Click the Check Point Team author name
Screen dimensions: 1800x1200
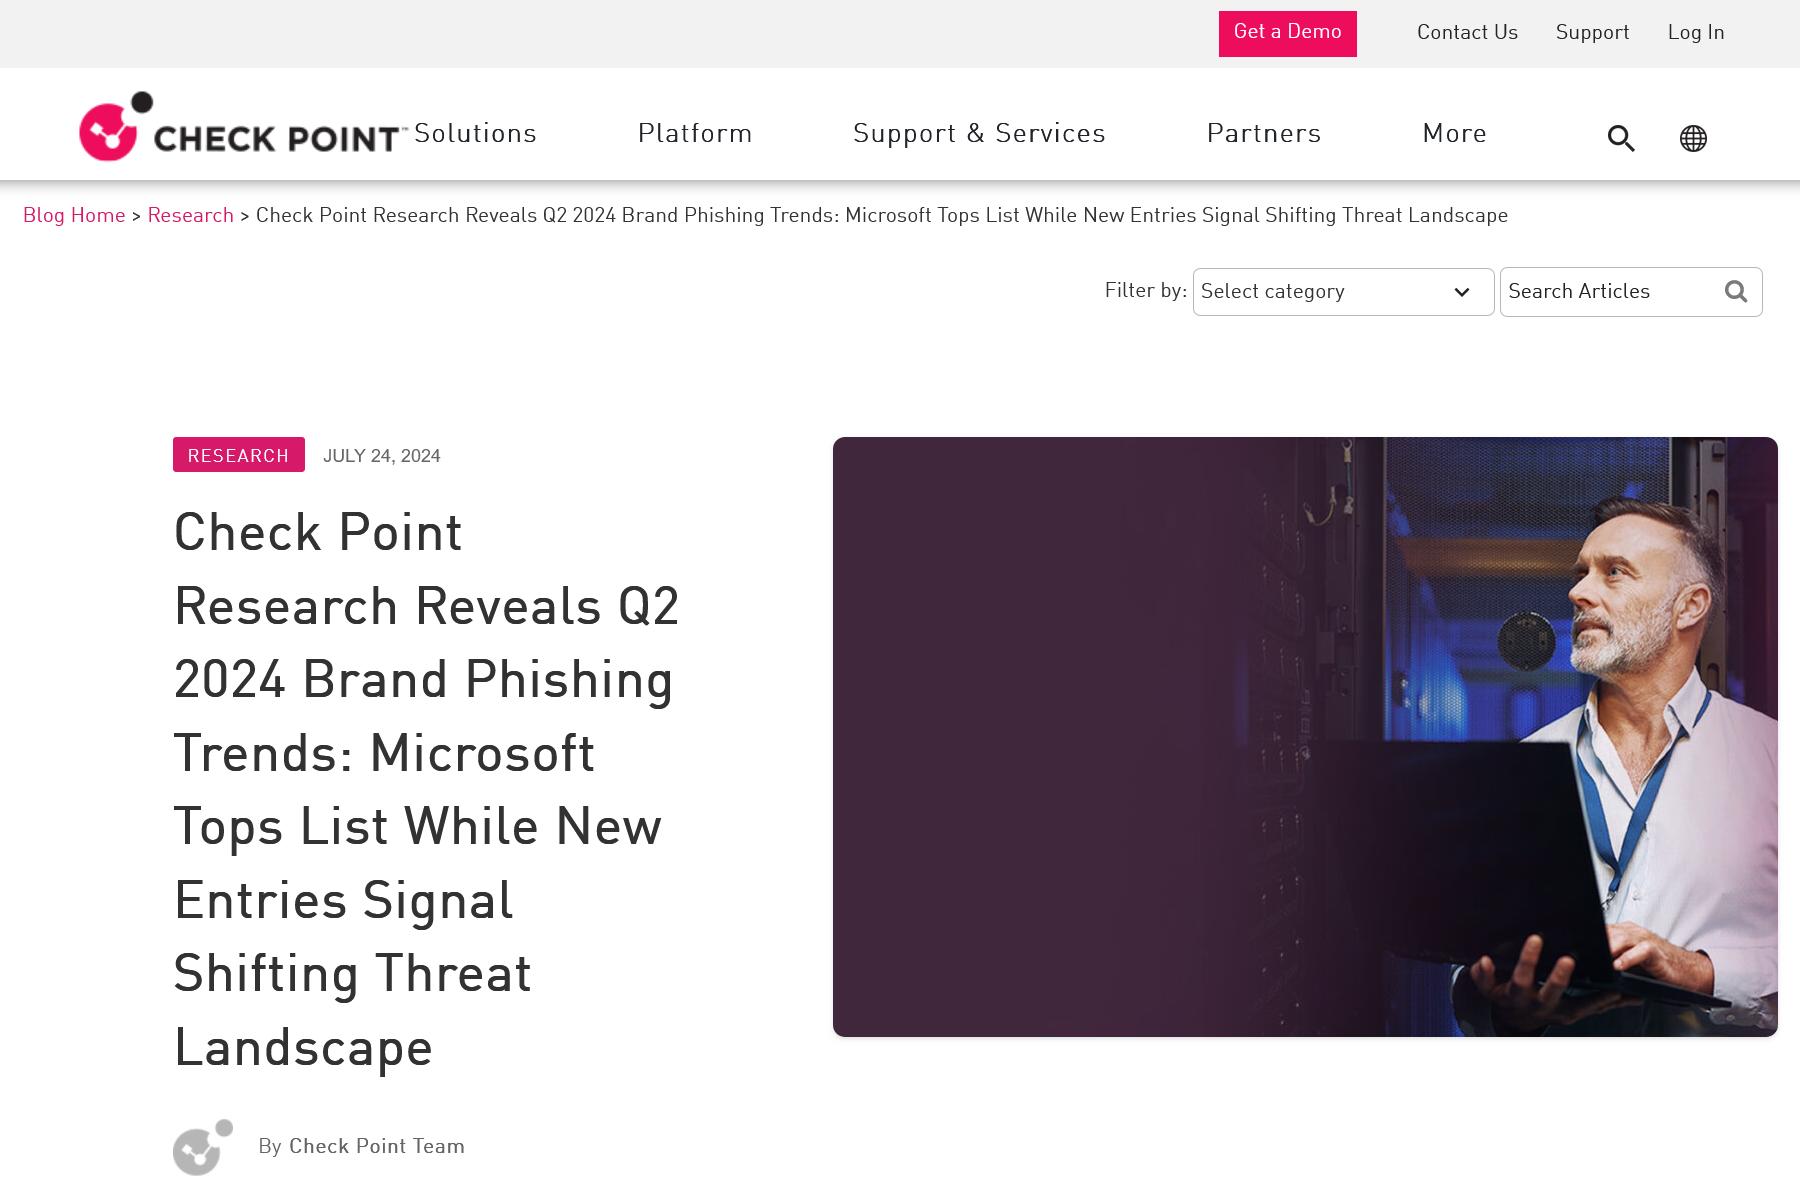tap(377, 1147)
